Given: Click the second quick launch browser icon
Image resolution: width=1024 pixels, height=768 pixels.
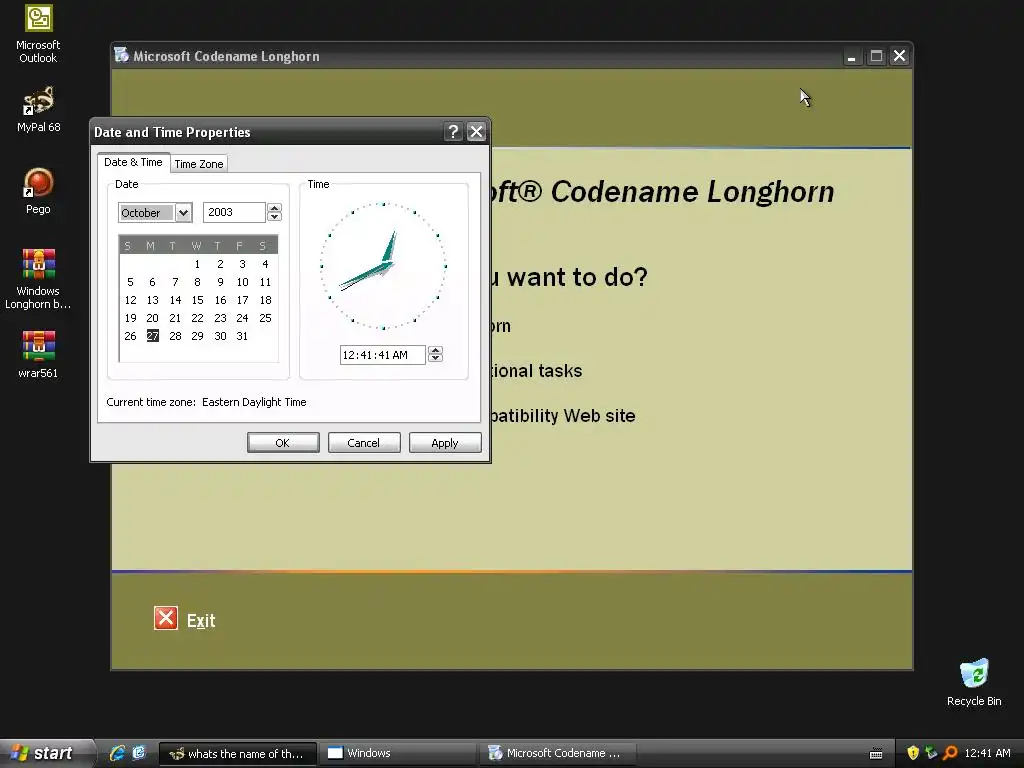Looking at the screenshot, I should pos(139,753).
